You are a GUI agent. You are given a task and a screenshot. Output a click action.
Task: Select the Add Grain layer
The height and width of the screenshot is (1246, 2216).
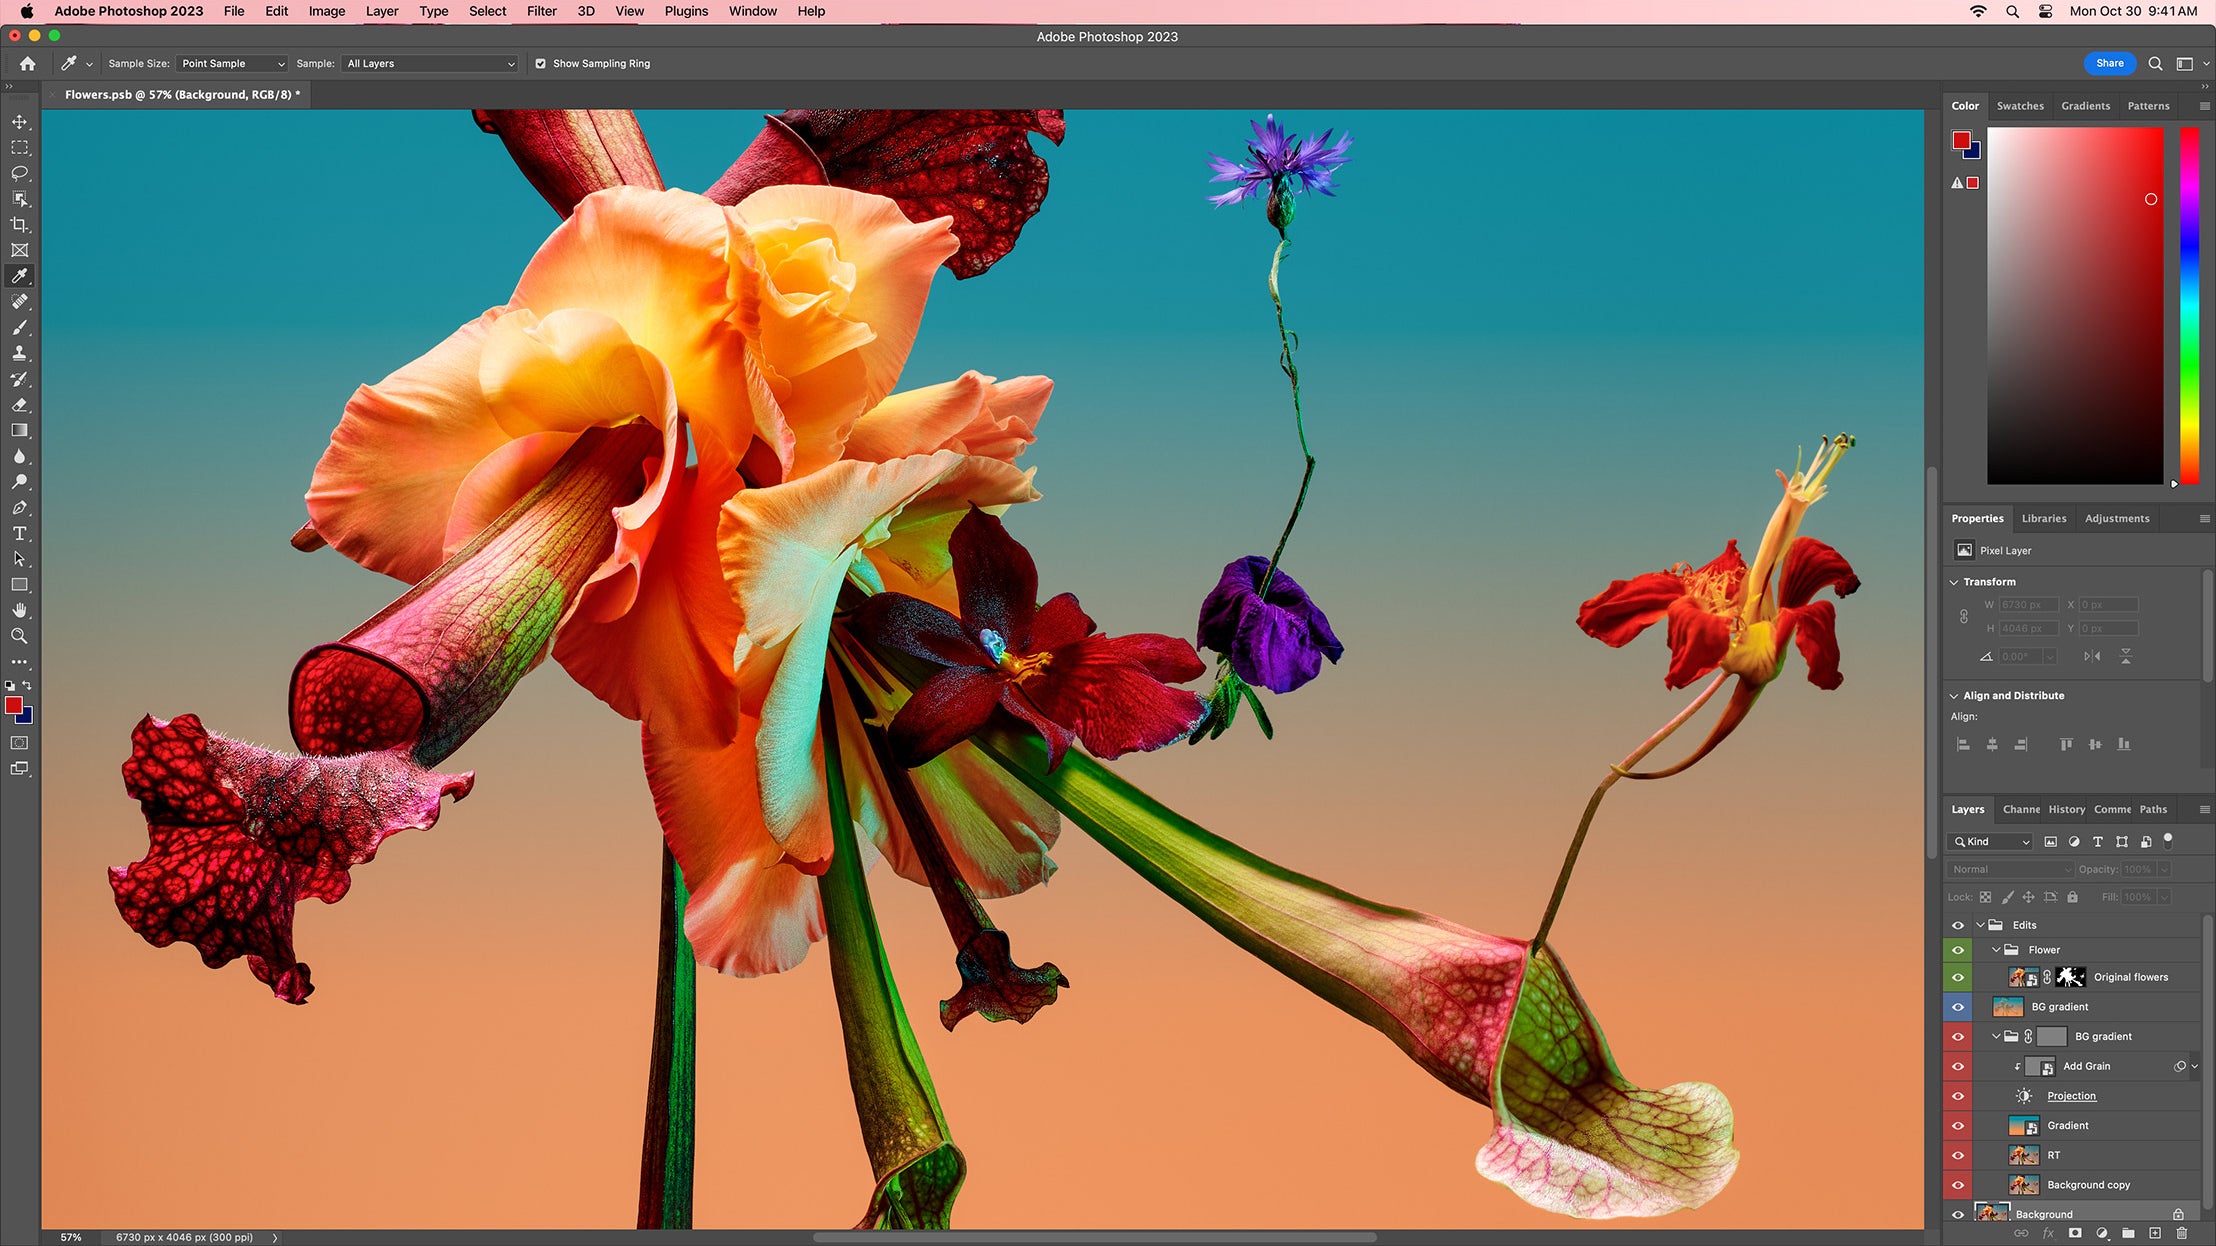(x=2086, y=1066)
